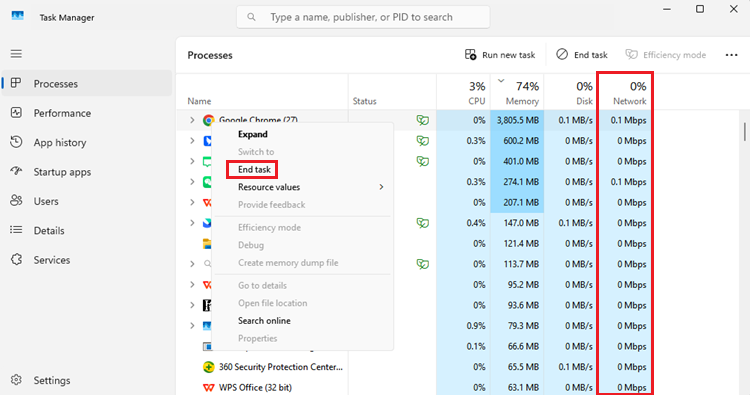Click the 0.9% CPU cell
This screenshot has width=750, height=395.
click(x=463, y=326)
